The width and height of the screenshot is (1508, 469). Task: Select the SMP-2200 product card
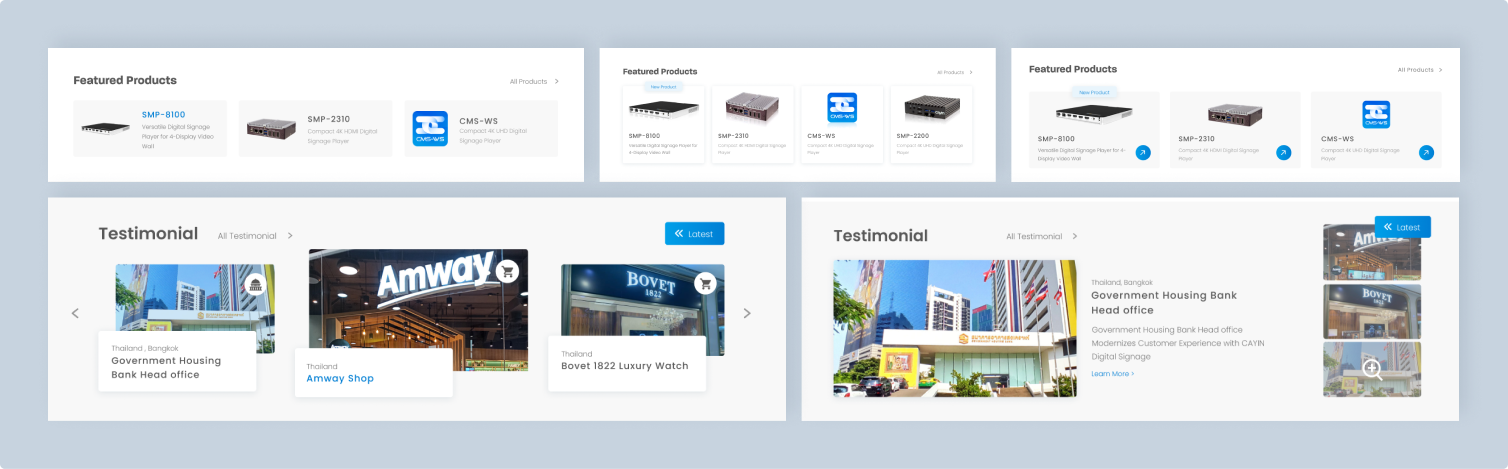click(x=931, y=125)
